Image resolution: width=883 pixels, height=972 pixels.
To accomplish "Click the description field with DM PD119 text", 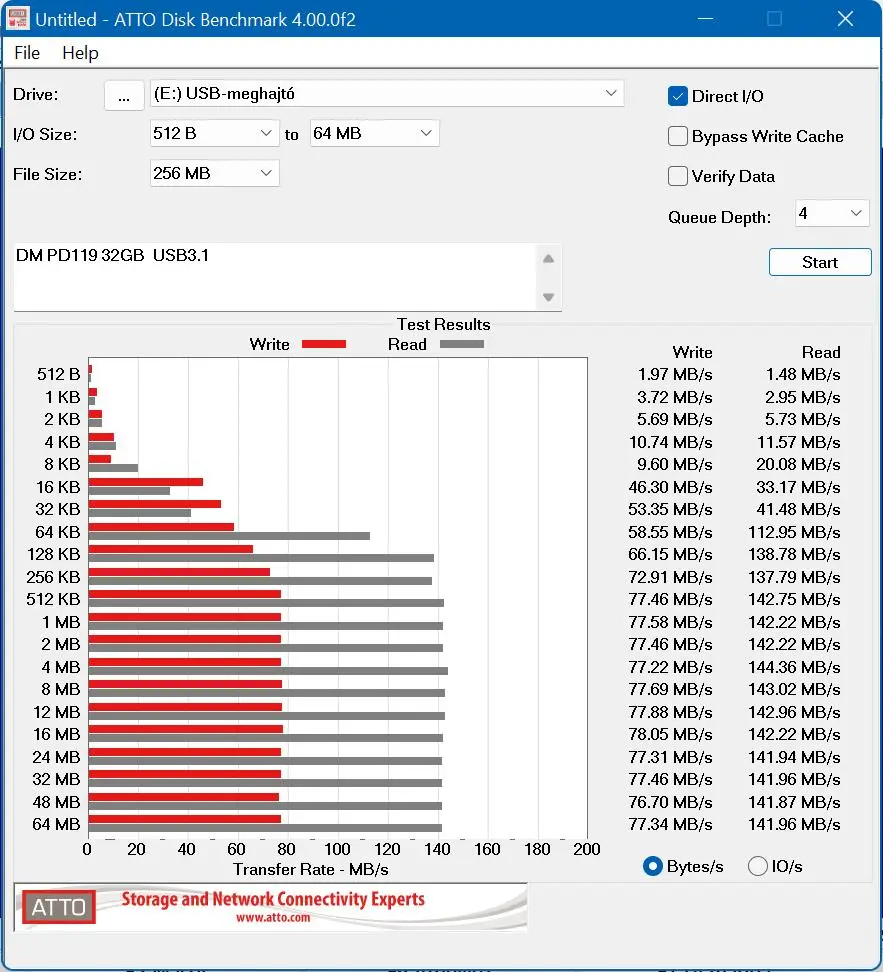I will [275, 277].
